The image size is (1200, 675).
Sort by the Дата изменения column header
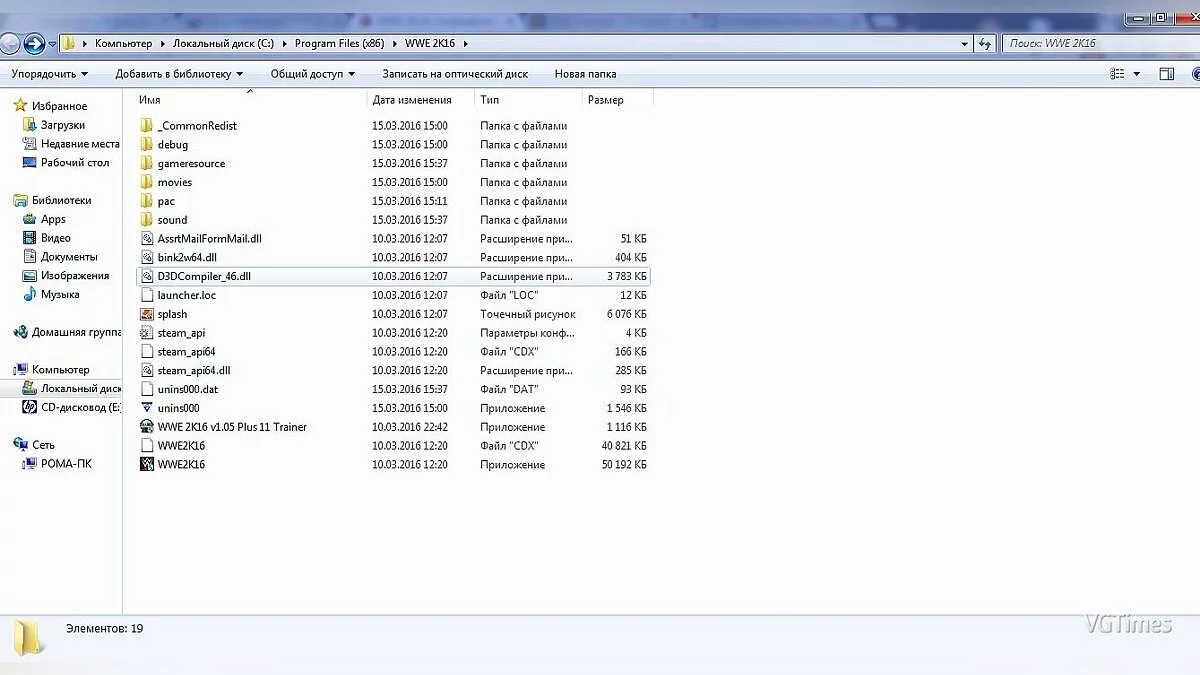click(x=411, y=100)
